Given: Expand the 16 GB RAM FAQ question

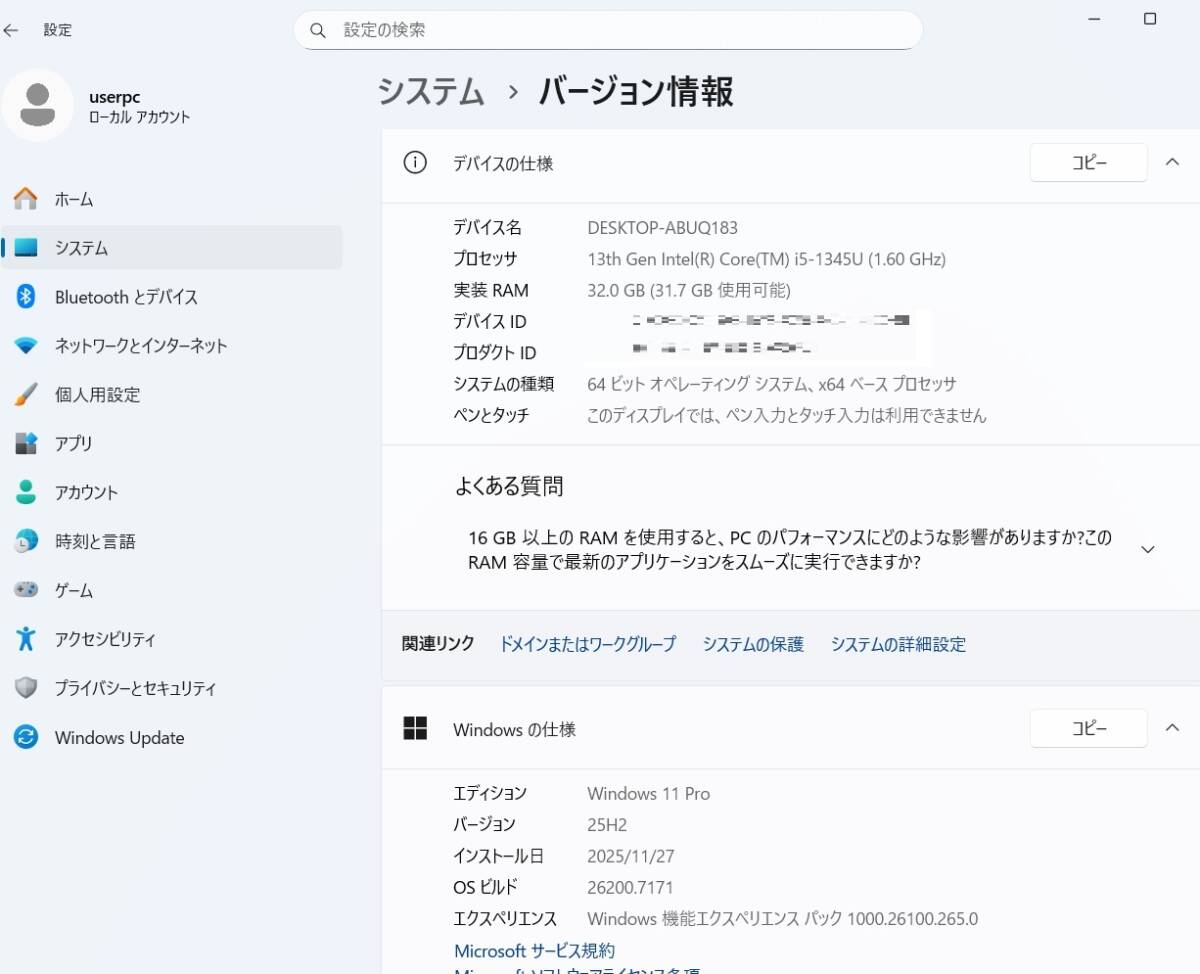Looking at the screenshot, I should (x=1148, y=549).
